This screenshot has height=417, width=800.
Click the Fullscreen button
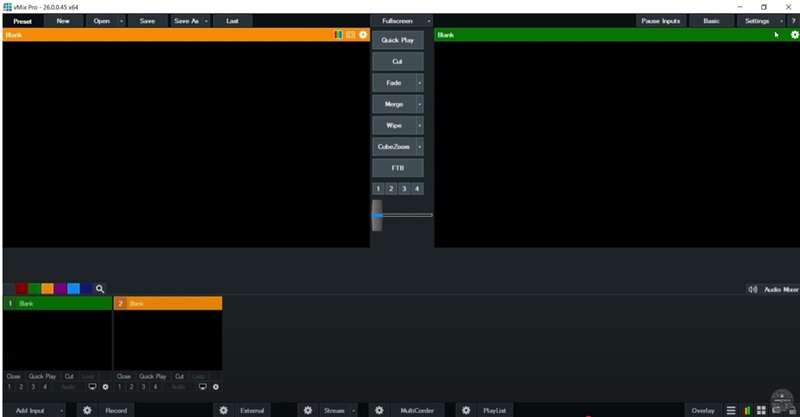pyautogui.click(x=397, y=21)
